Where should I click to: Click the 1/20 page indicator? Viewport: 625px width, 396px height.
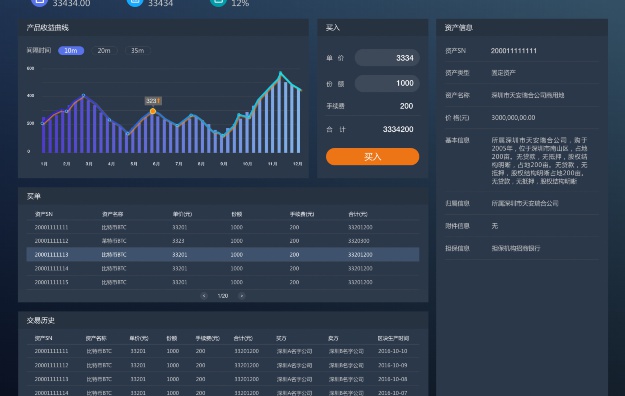point(223,296)
